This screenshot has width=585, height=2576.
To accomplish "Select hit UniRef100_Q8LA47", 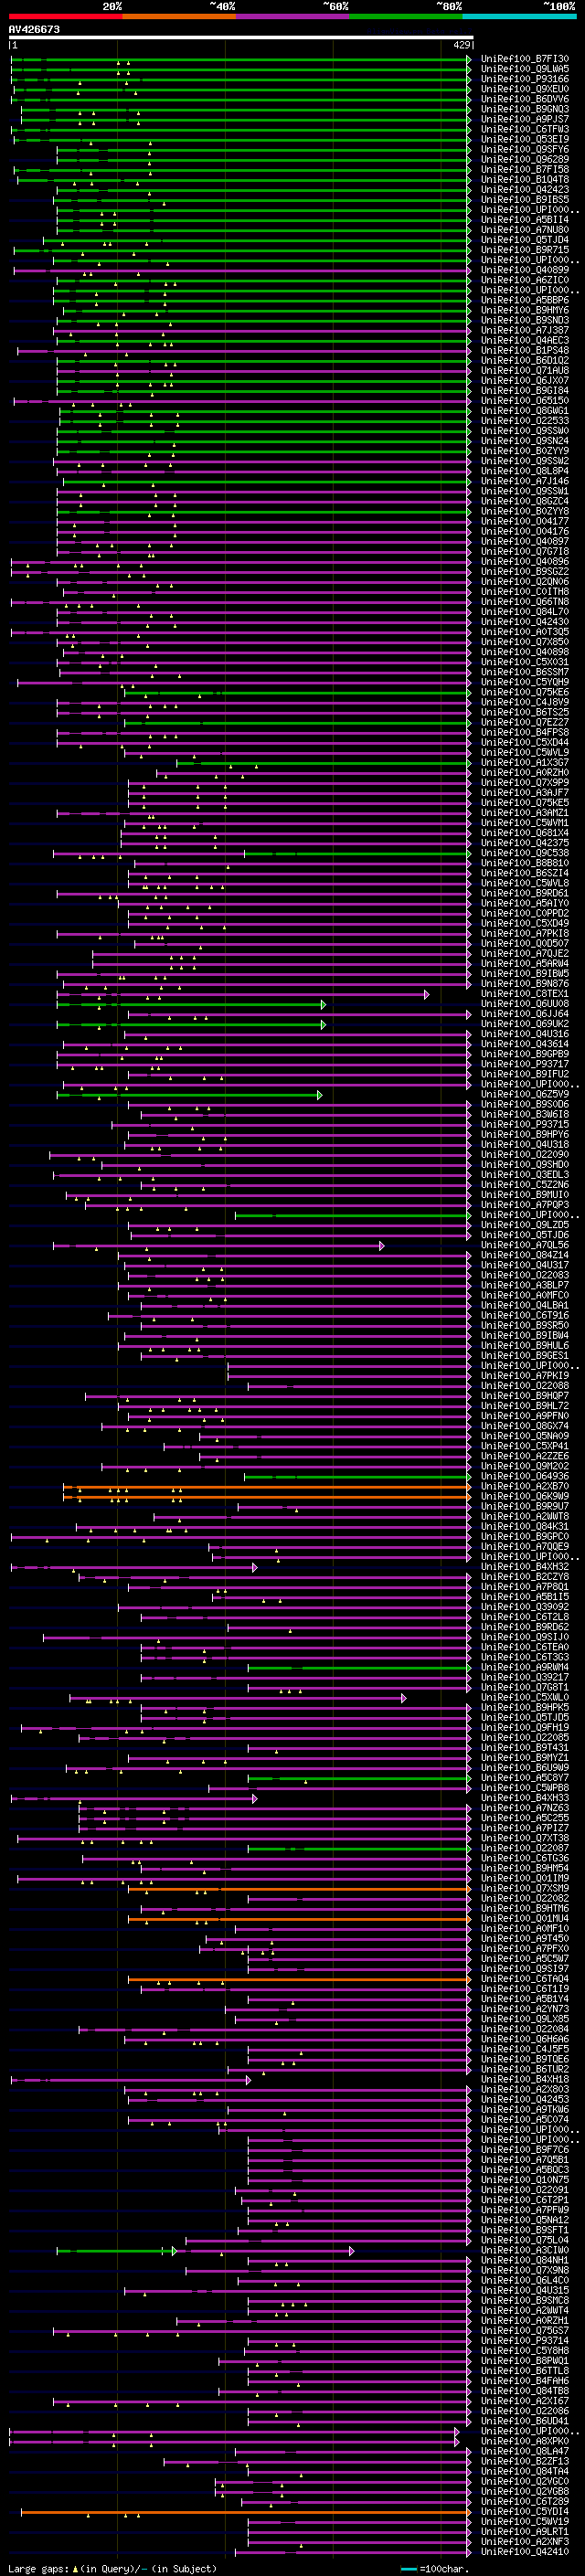I will pos(525,2451).
